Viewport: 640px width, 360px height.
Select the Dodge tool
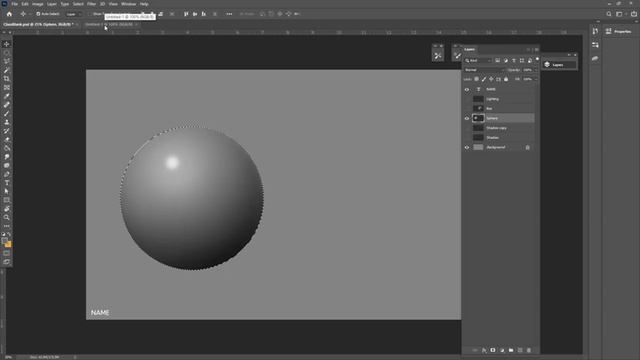click(7, 165)
